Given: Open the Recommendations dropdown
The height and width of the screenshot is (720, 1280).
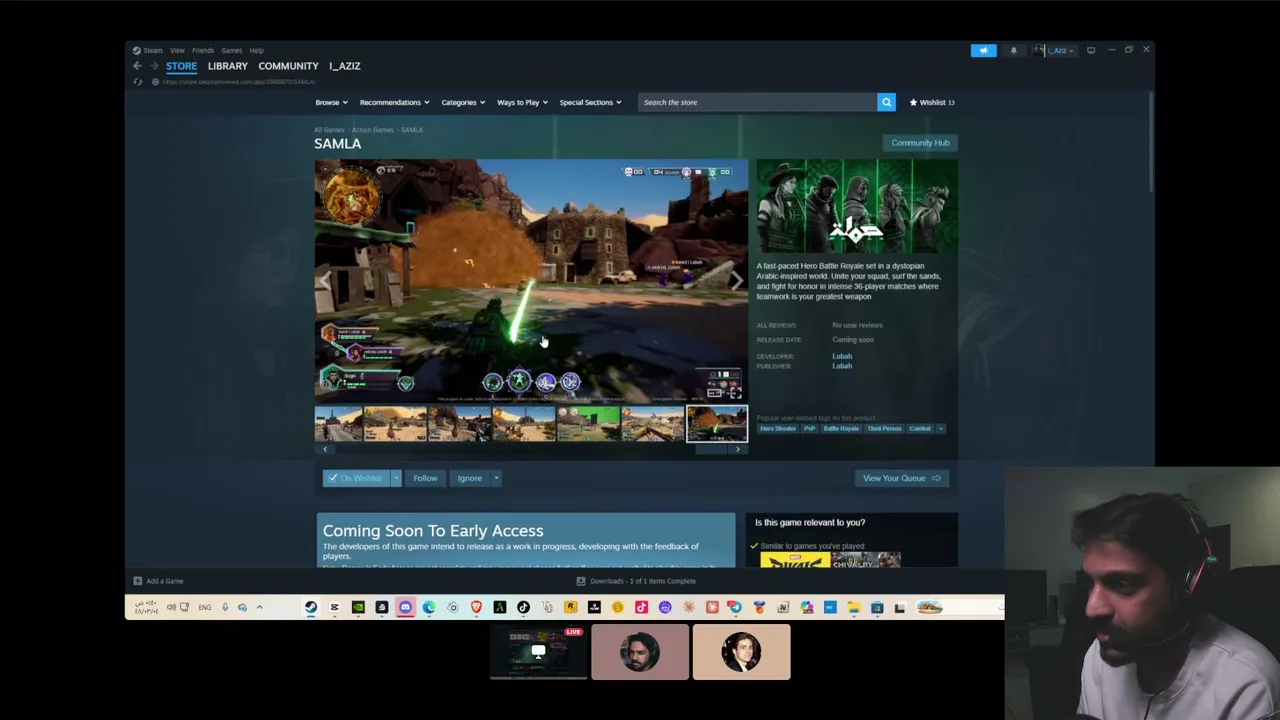Looking at the screenshot, I should 394,102.
